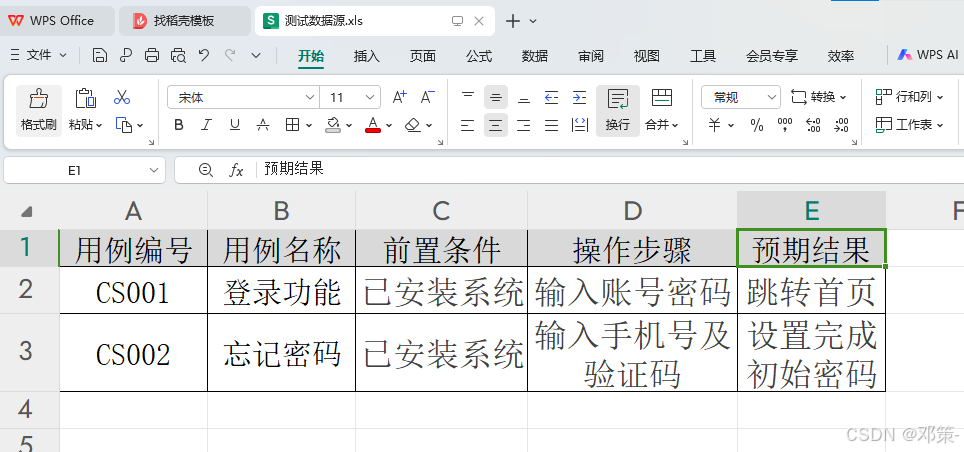964x452 pixels.
Task: Open the number format dropdown (常规)
Action: click(772, 97)
